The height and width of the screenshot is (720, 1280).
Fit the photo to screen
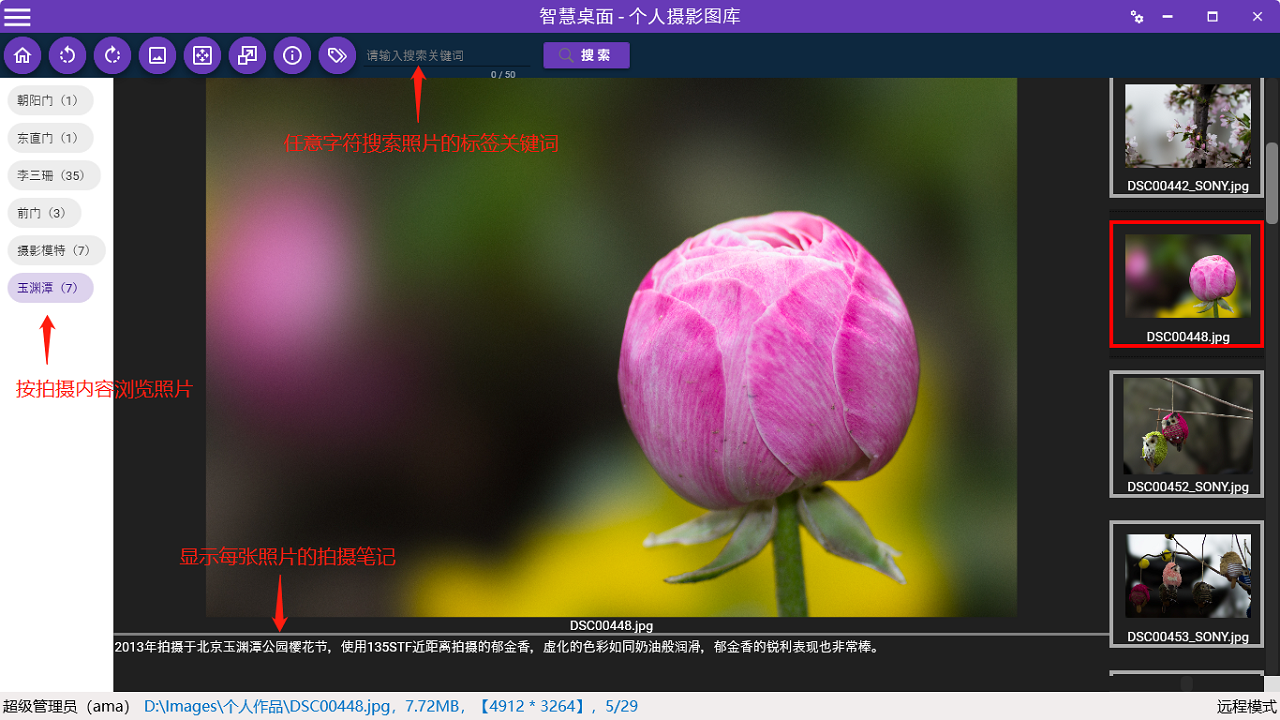202,55
